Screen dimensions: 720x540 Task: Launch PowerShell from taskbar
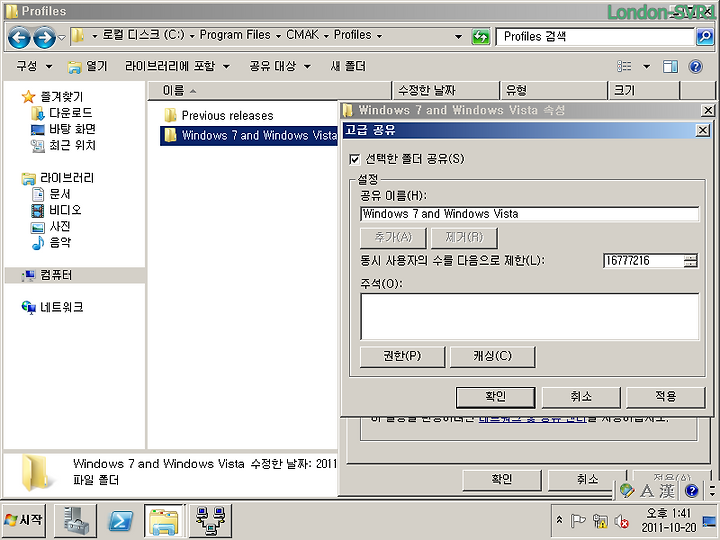120,520
